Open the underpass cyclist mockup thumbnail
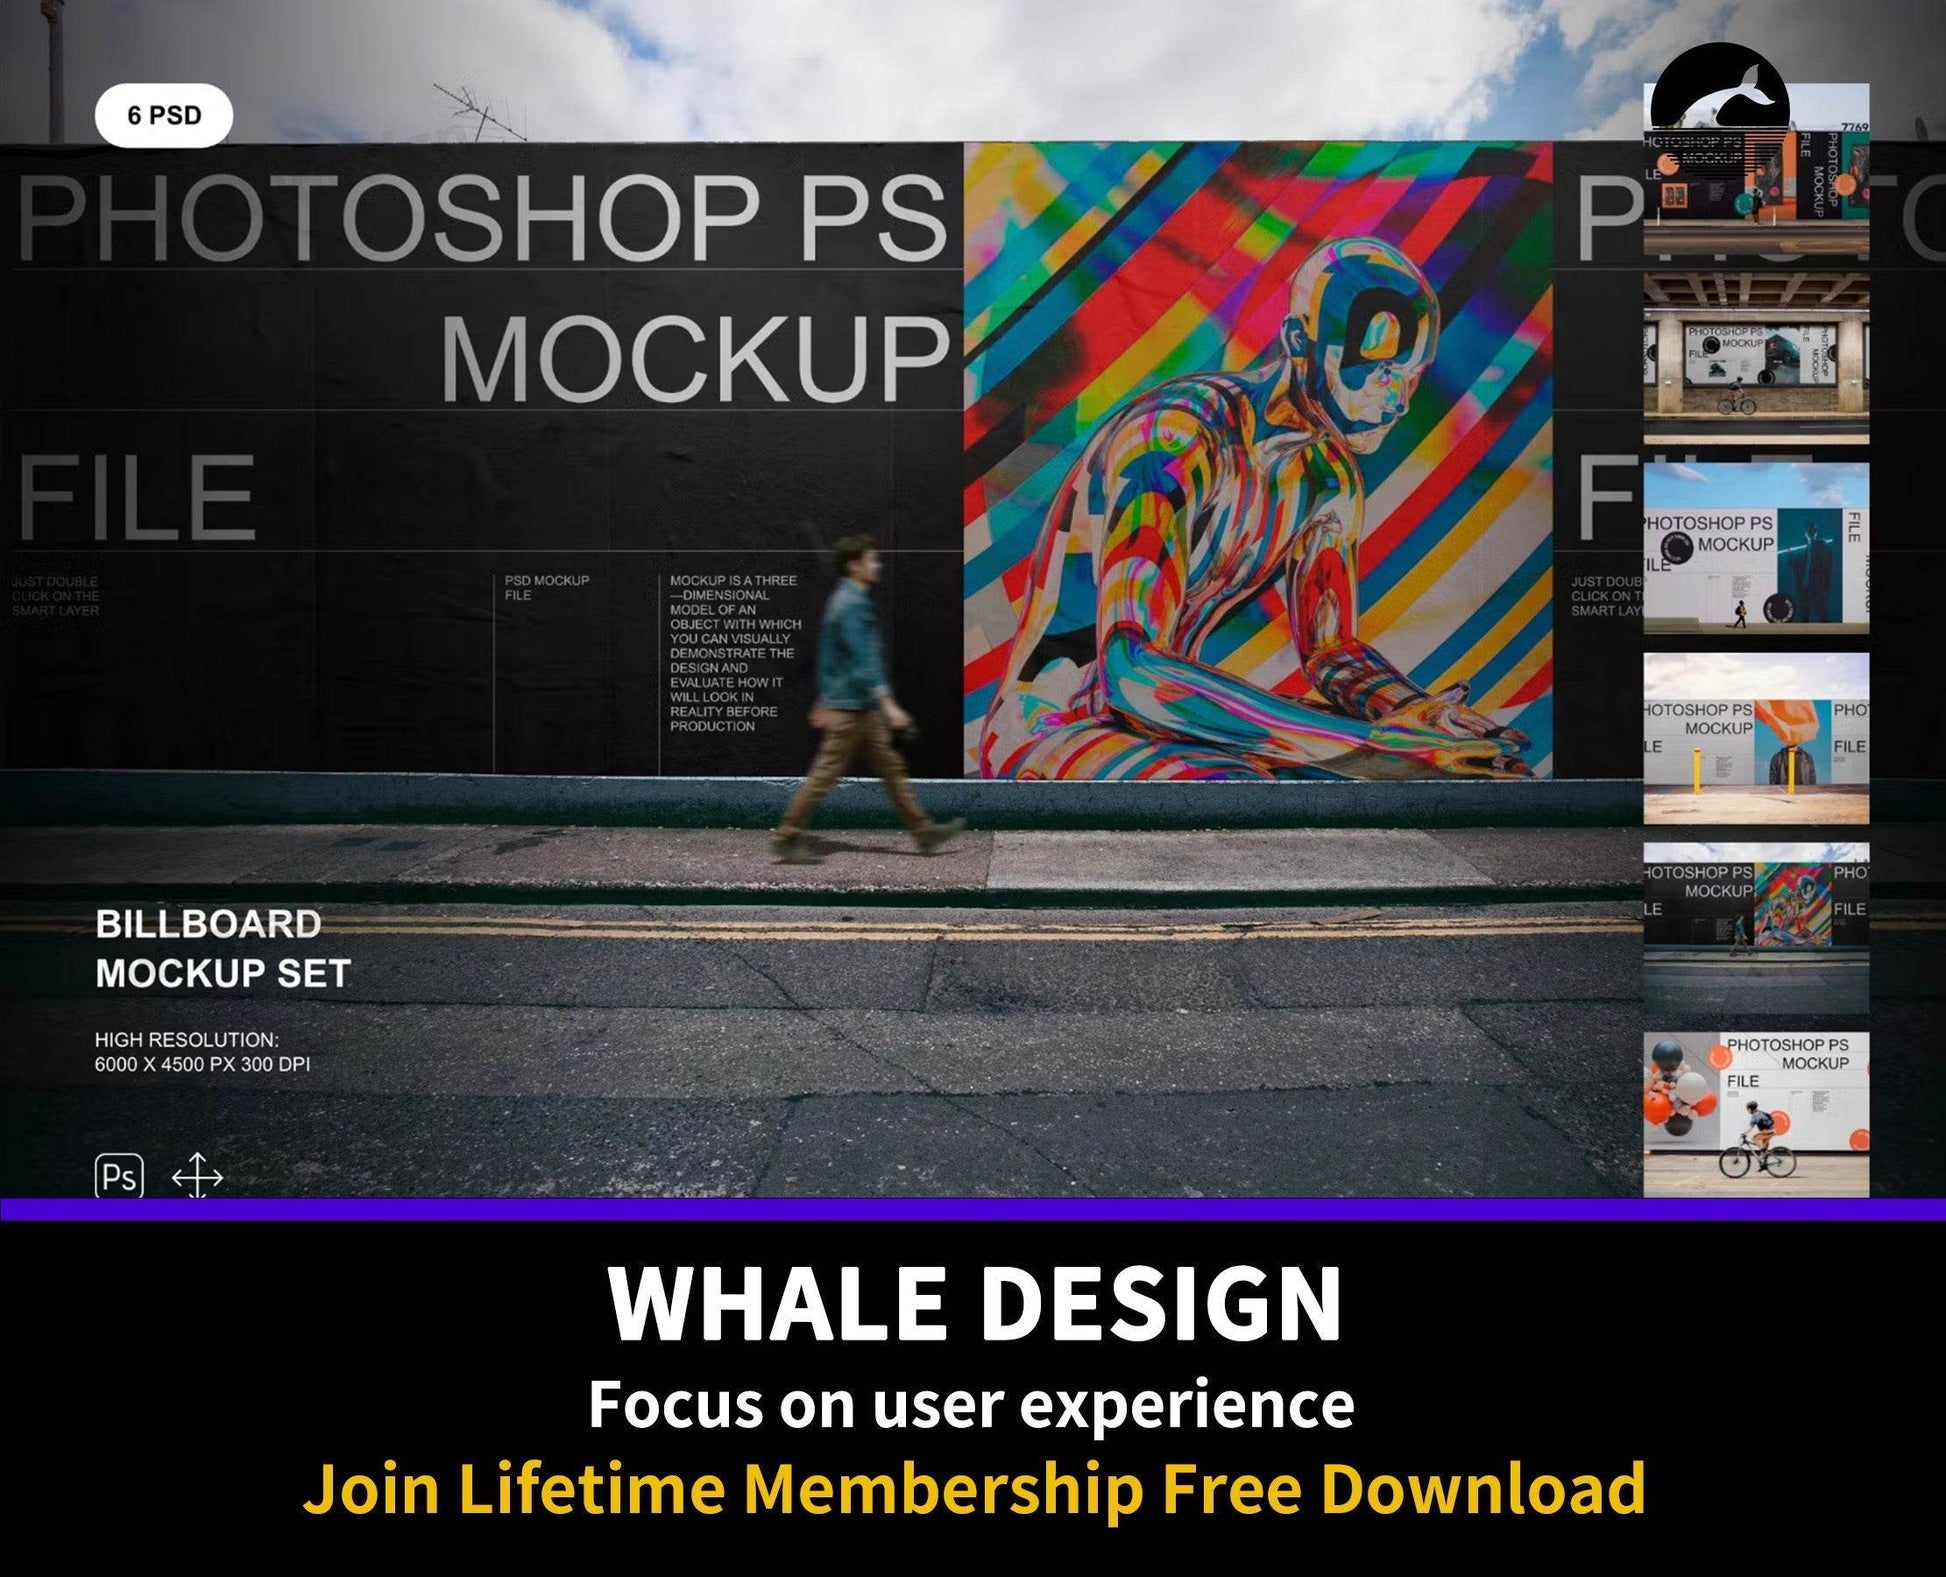 1756,359
